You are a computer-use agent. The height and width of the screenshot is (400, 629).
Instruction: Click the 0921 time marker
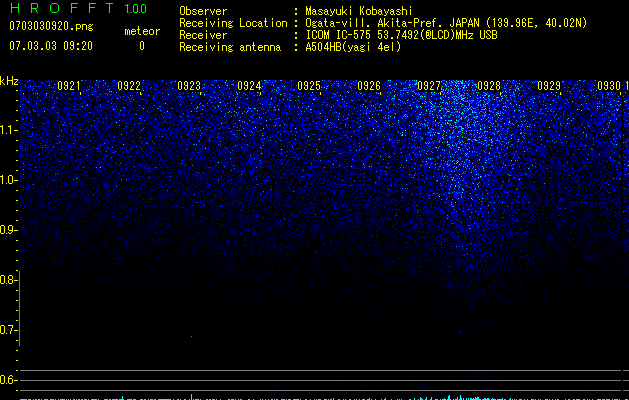point(69,86)
